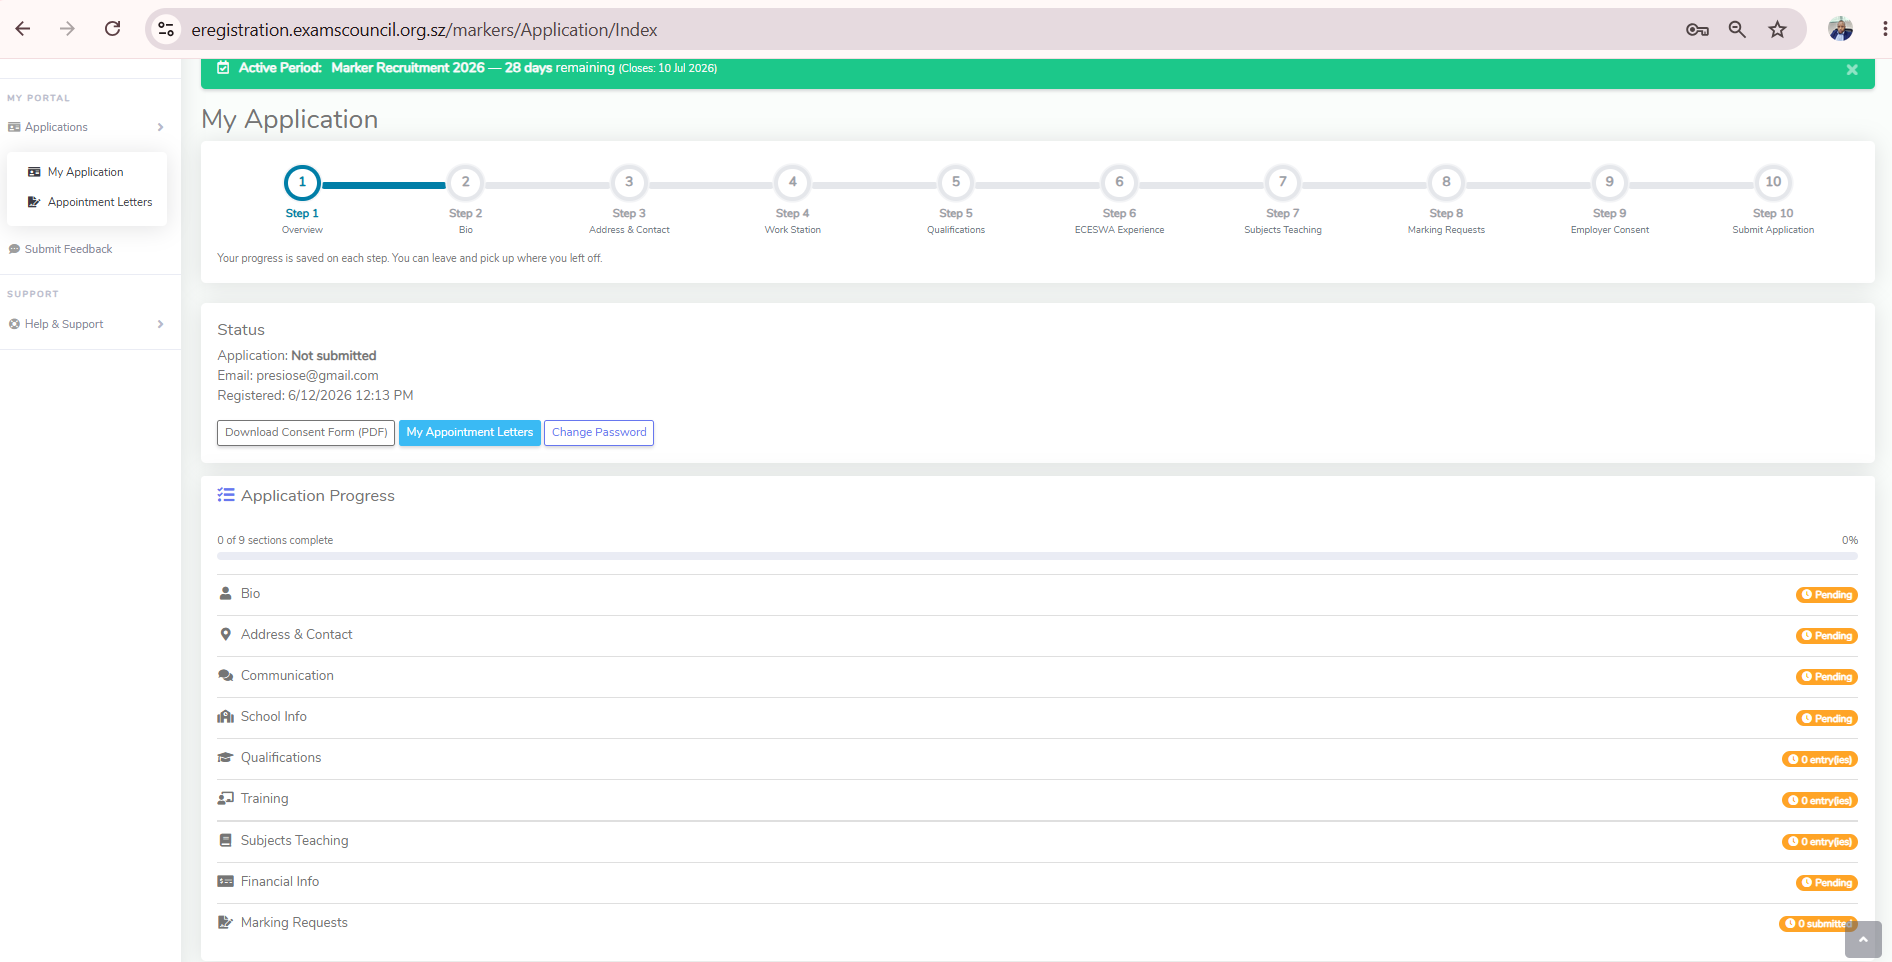Click the overall progress bar
1892x962 pixels.
1037,555
